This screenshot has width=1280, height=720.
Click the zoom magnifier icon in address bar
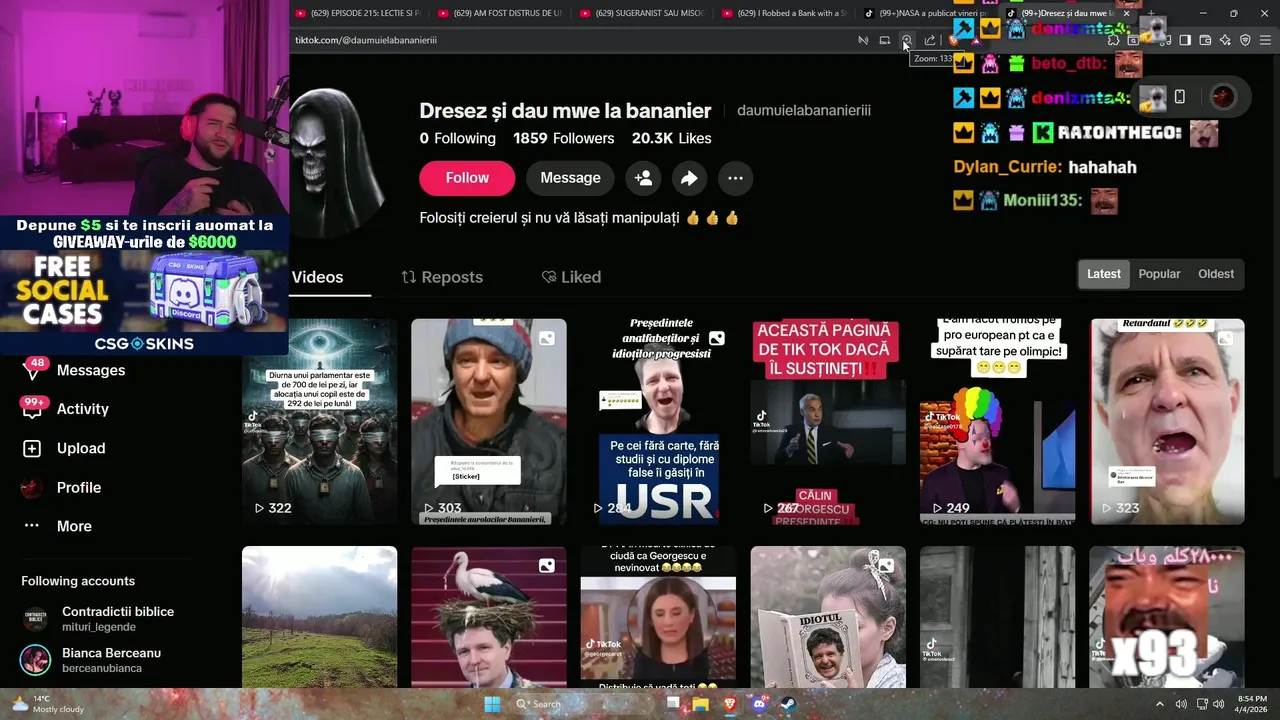pyautogui.click(x=907, y=40)
